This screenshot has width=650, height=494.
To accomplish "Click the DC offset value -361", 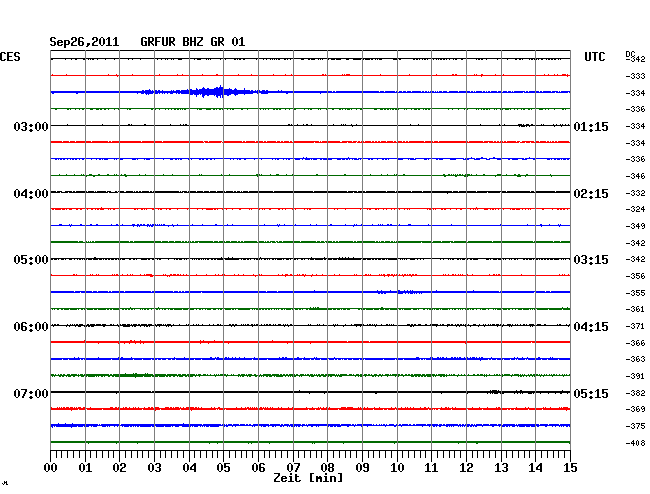I will click(635, 309).
